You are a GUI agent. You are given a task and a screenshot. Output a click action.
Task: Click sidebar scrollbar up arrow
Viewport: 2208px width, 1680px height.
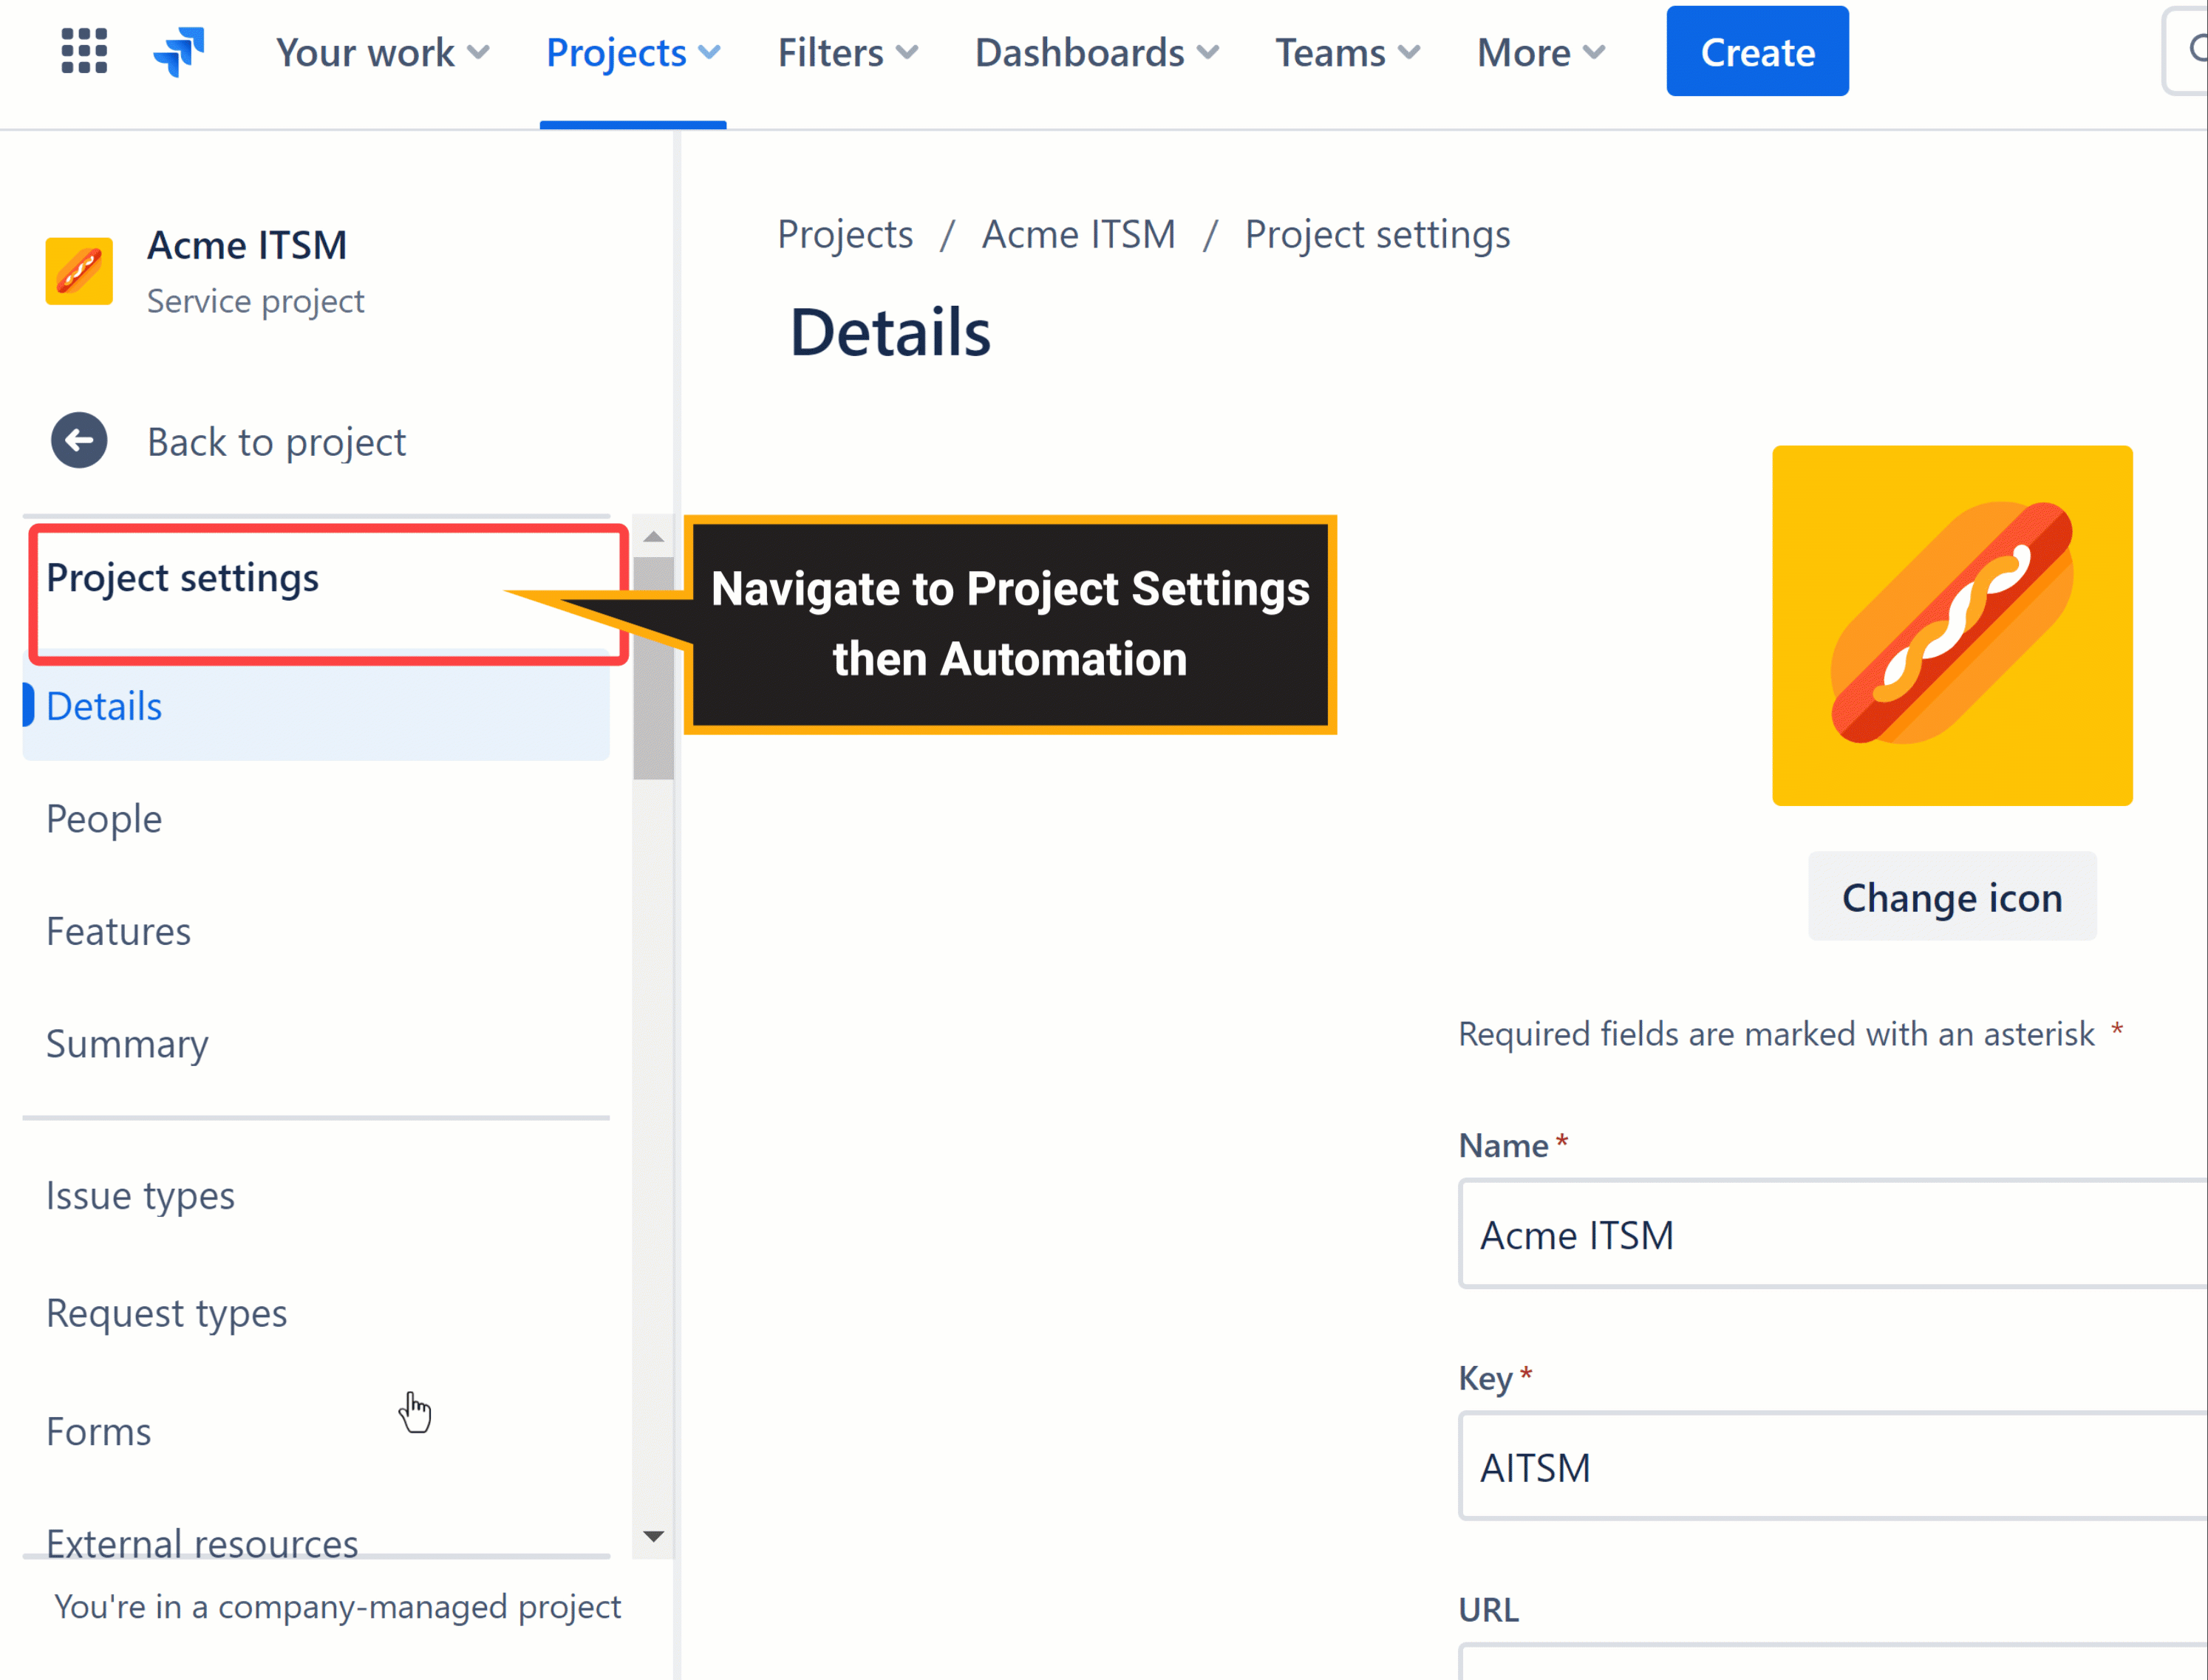click(x=653, y=537)
